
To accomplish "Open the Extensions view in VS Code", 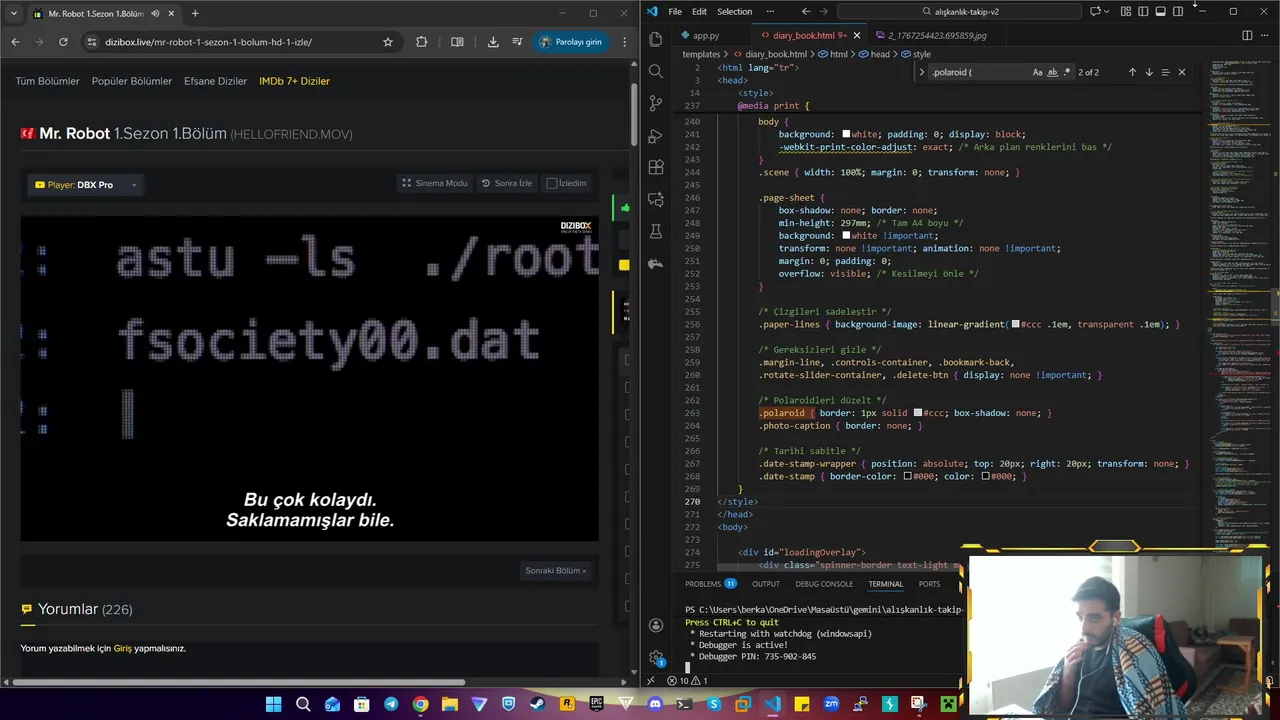I will tap(656, 167).
